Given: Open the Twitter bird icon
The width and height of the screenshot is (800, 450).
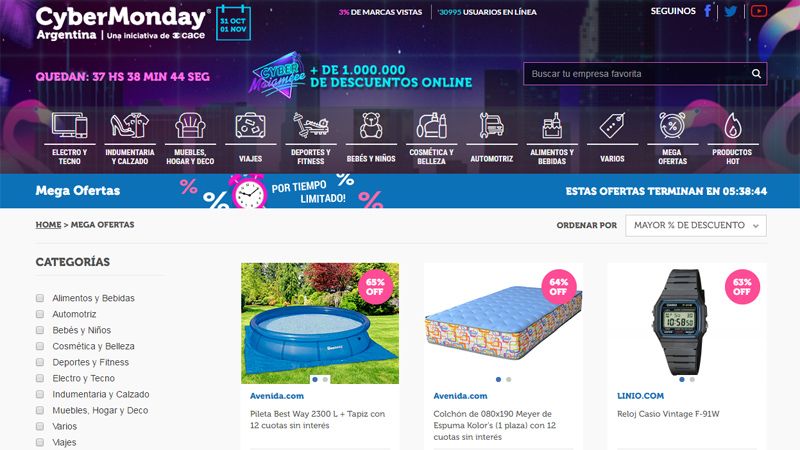Looking at the screenshot, I should [x=731, y=11].
